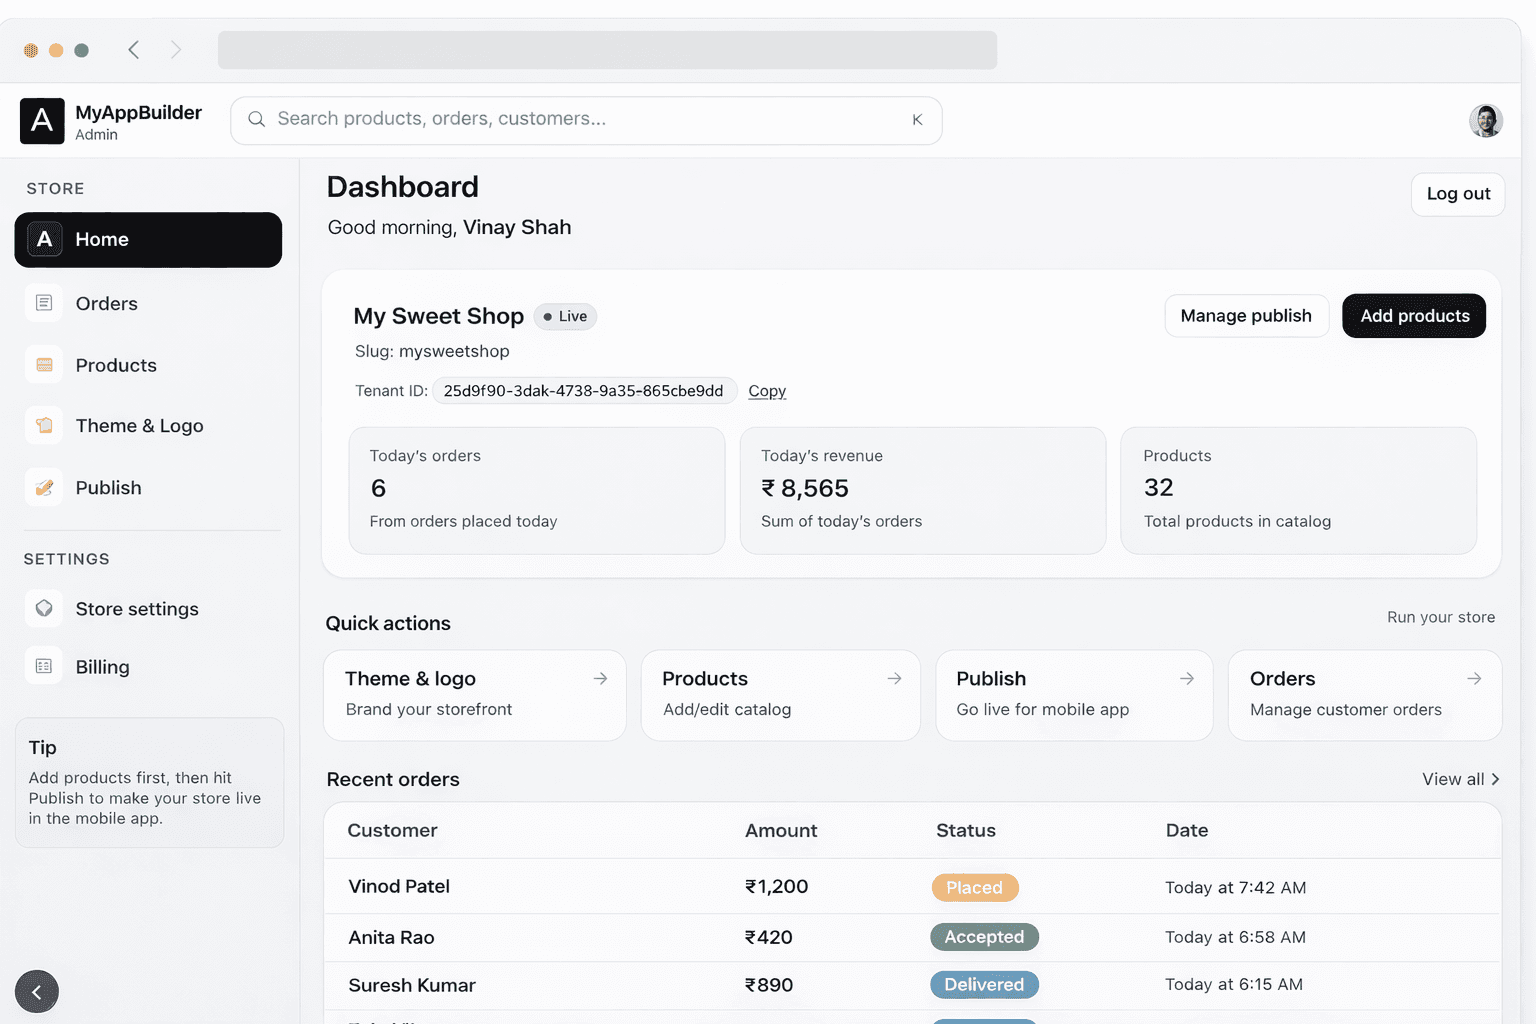Screen dimensions: 1536x1024
Task: Click the MyAppBuilder logo at top left
Action: [42, 120]
